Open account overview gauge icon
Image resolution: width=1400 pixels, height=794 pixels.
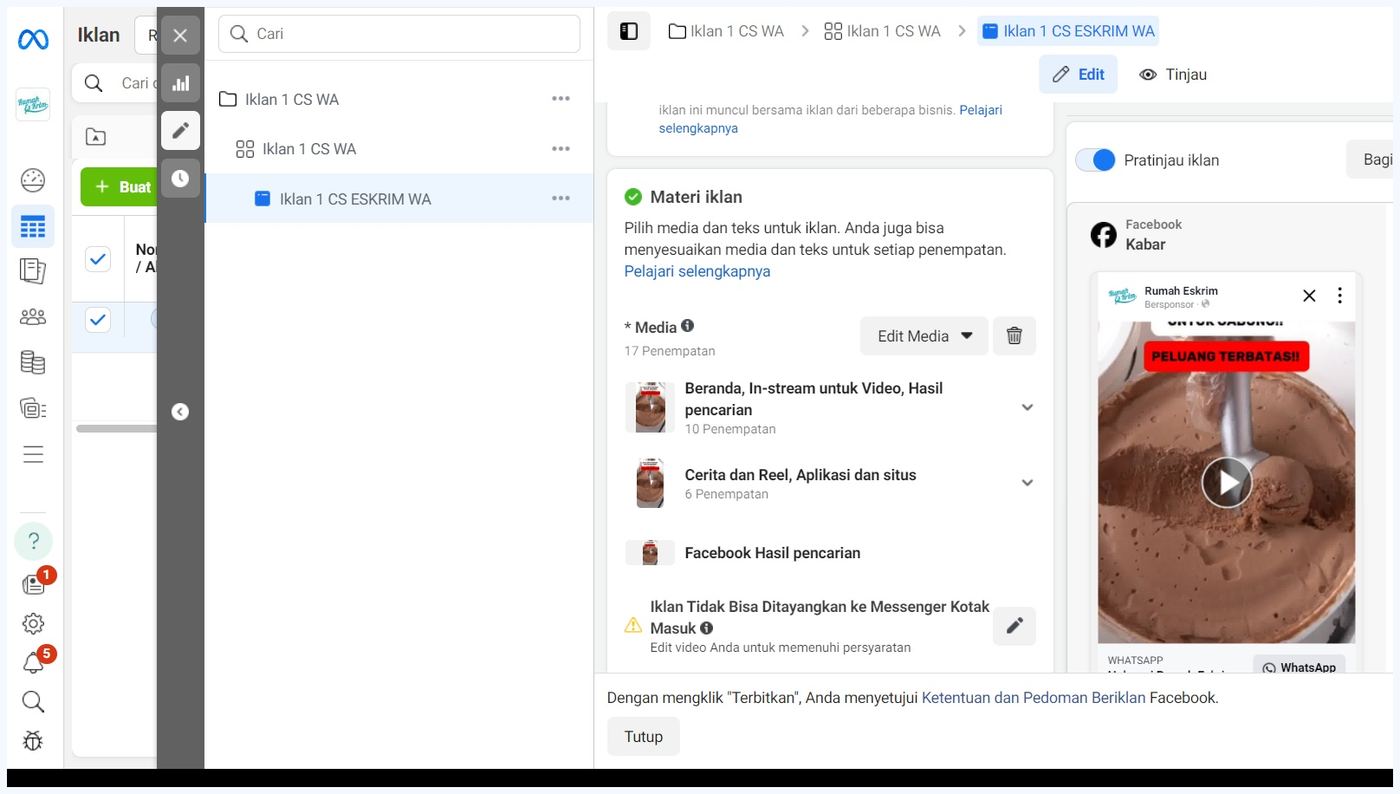[x=33, y=180]
